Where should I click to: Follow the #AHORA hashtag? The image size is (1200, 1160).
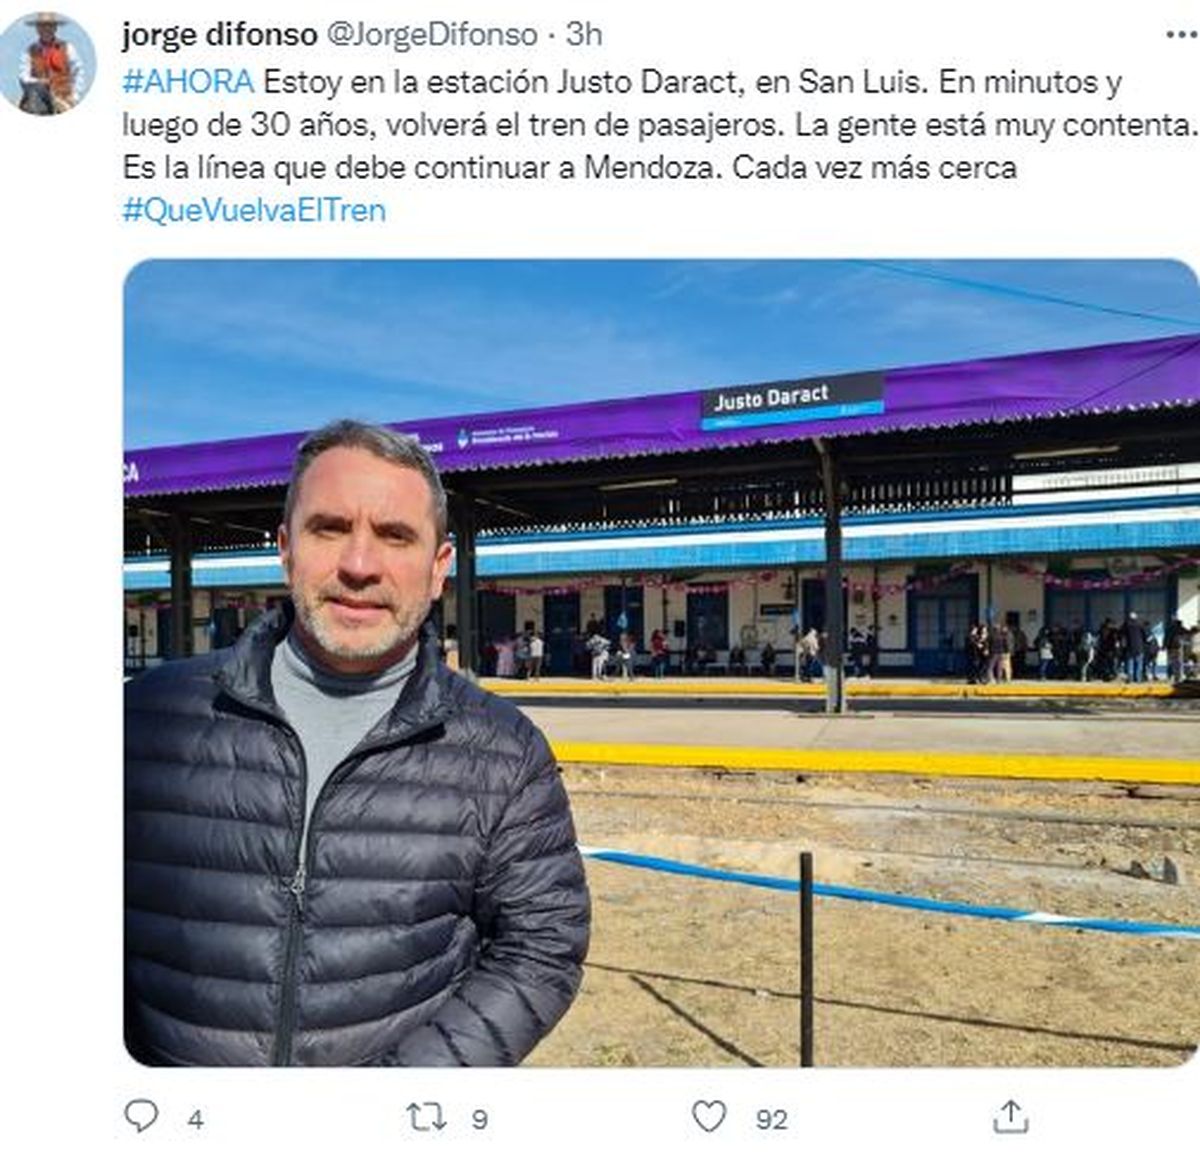click(x=188, y=82)
